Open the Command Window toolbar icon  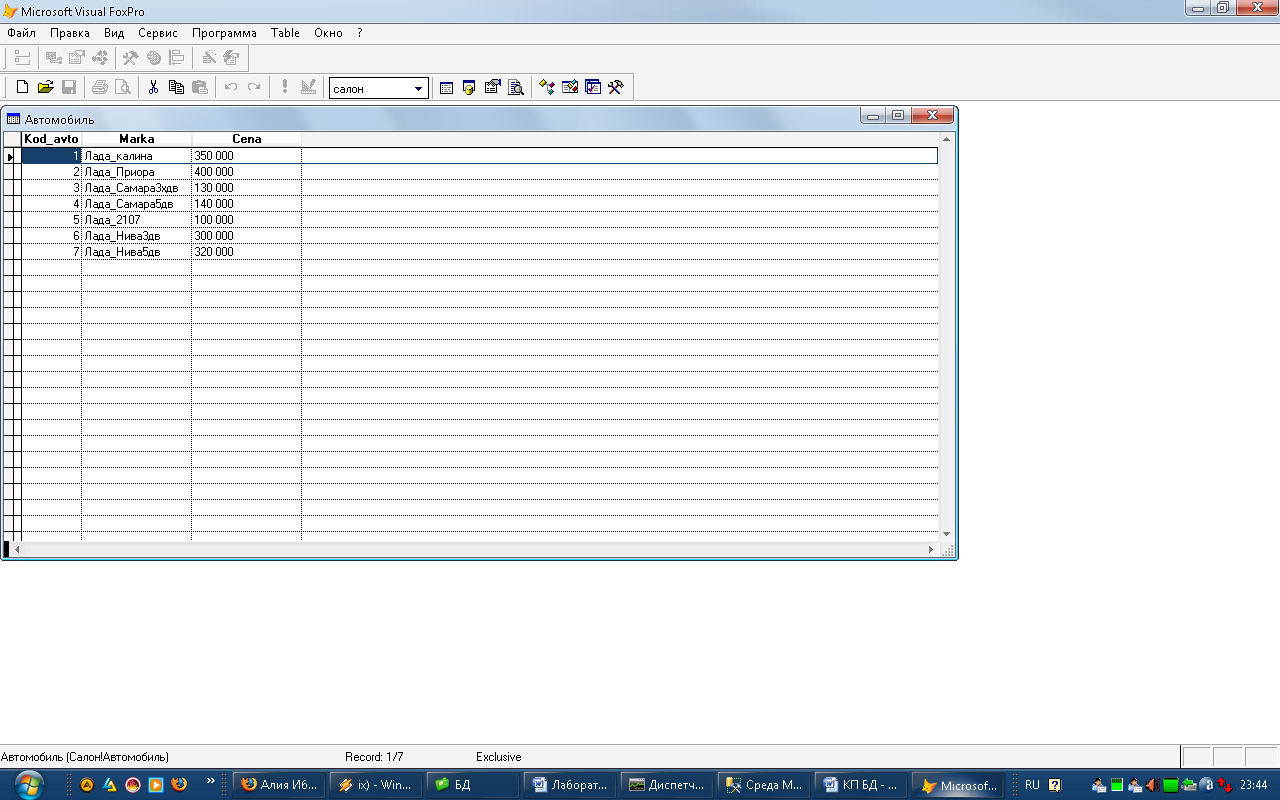click(x=446, y=88)
